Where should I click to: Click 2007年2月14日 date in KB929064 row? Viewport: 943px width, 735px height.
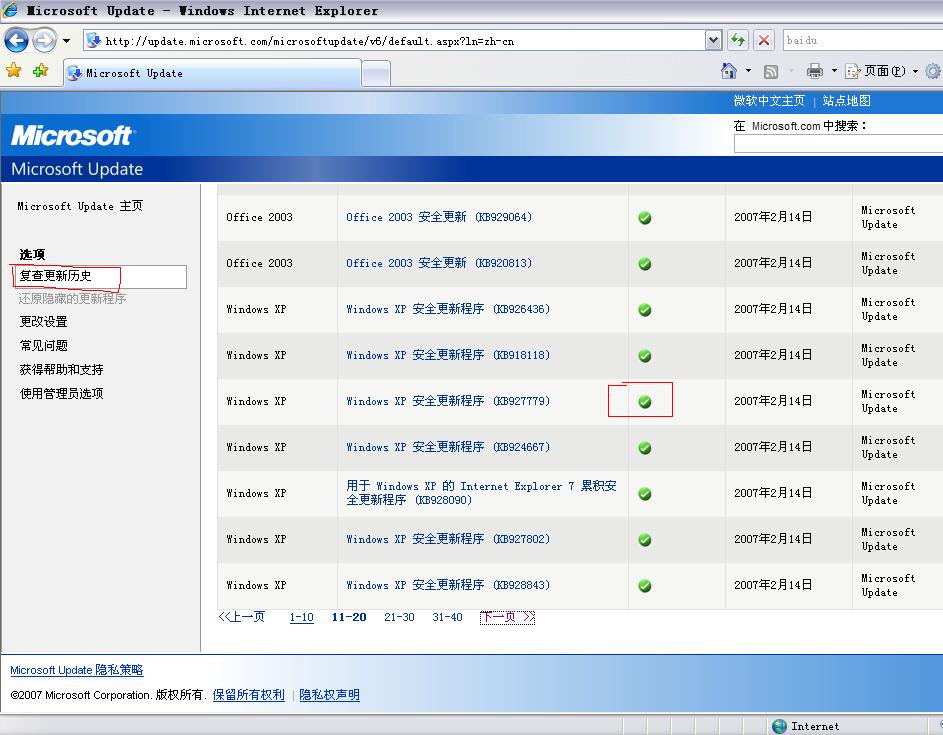point(773,217)
